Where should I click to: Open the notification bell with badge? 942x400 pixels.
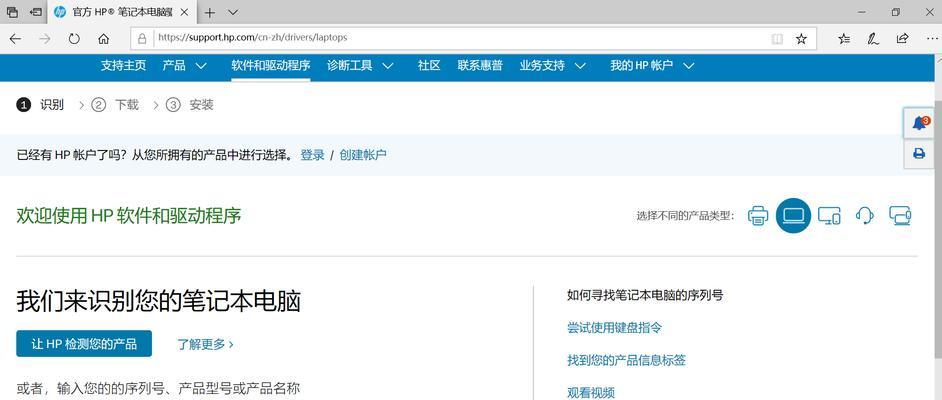pos(919,124)
